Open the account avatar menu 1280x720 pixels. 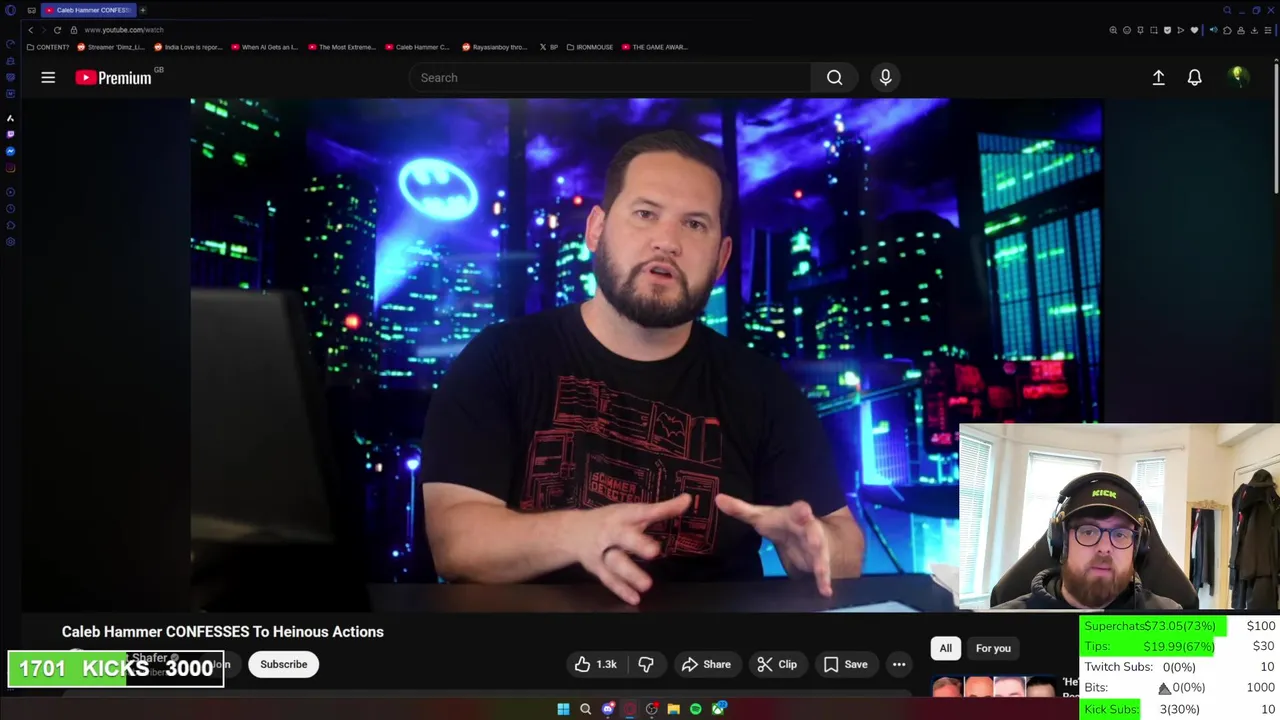[1238, 77]
